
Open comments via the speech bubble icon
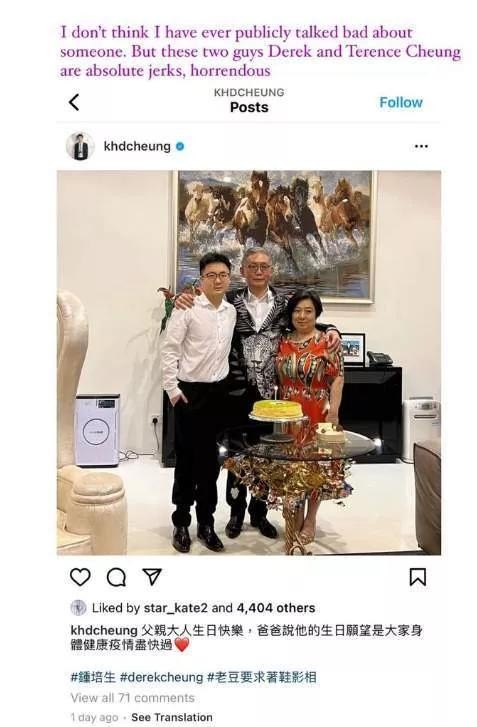pos(116,577)
